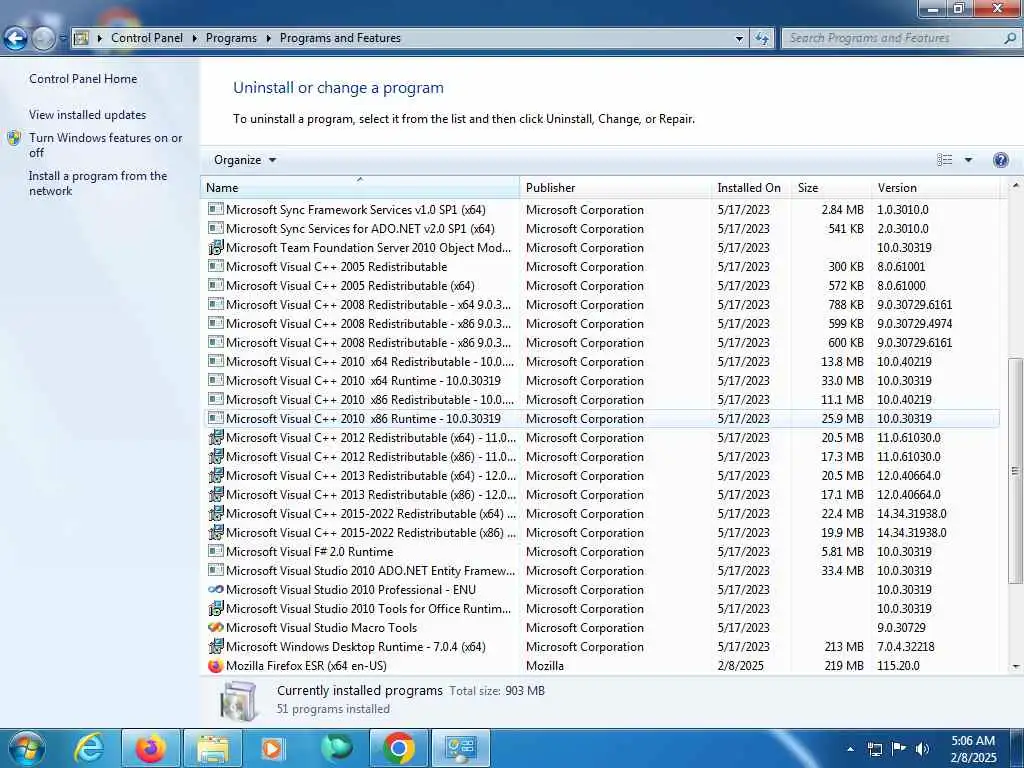
Task: Click icon beside Visual C++ 2012 Redistributable (x64)
Action: (215, 438)
